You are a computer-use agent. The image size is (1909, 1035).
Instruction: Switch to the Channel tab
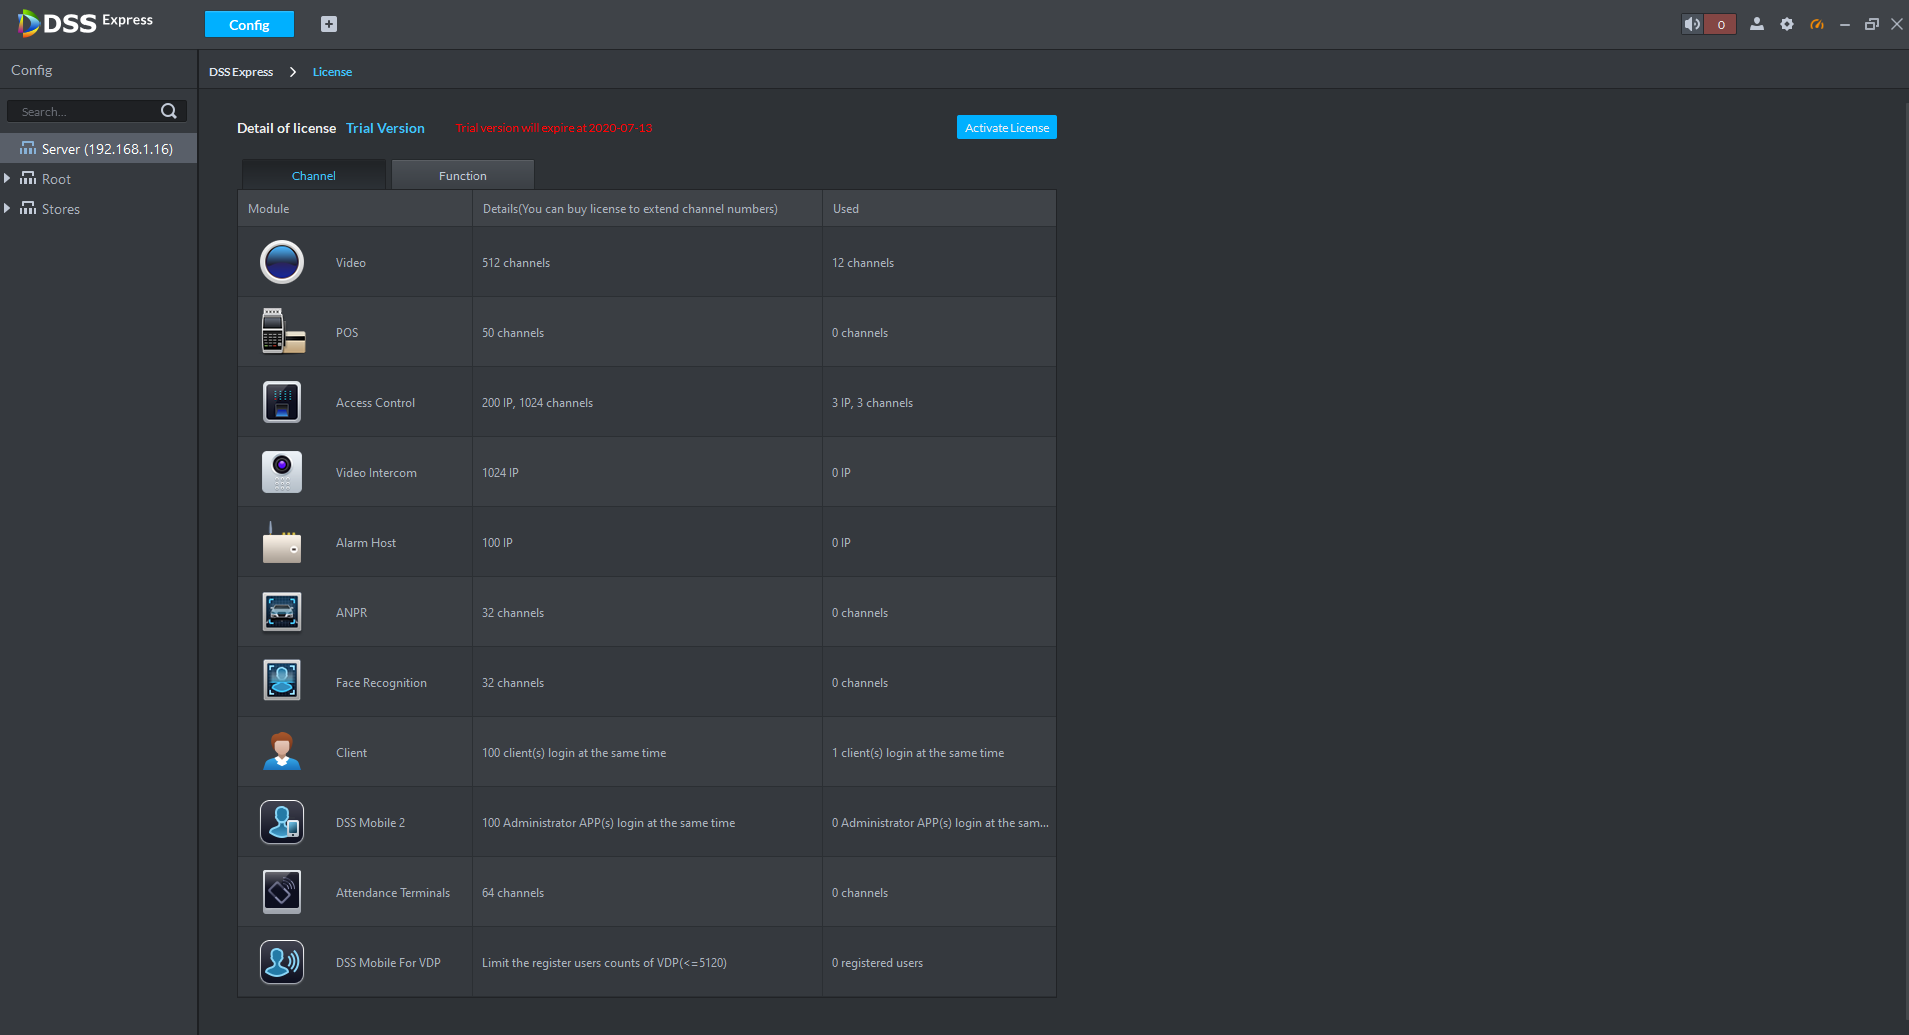(314, 175)
